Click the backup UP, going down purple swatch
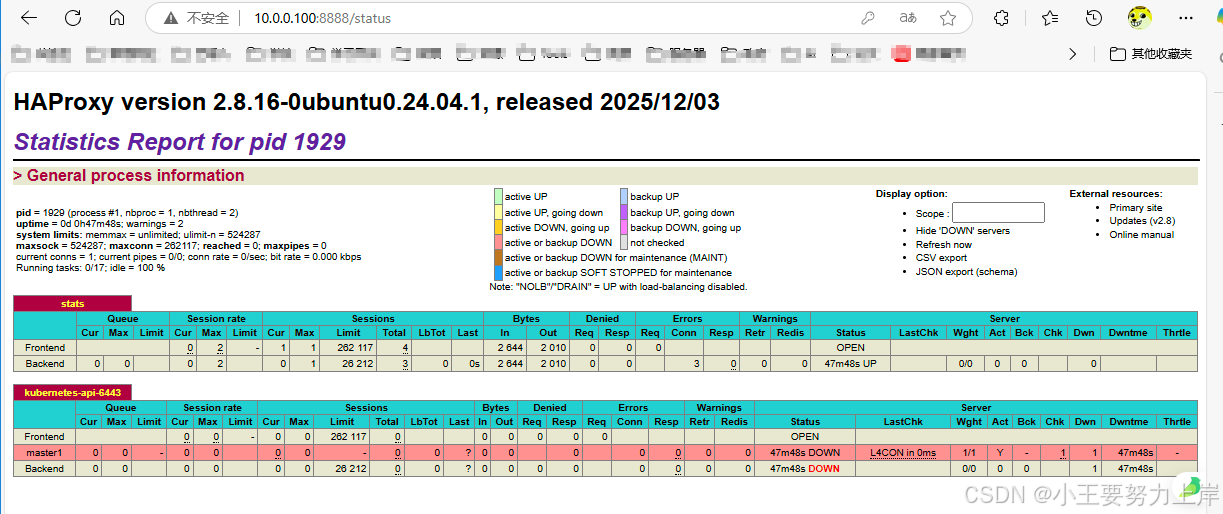Image resolution: width=1223 pixels, height=514 pixels. 623,212
